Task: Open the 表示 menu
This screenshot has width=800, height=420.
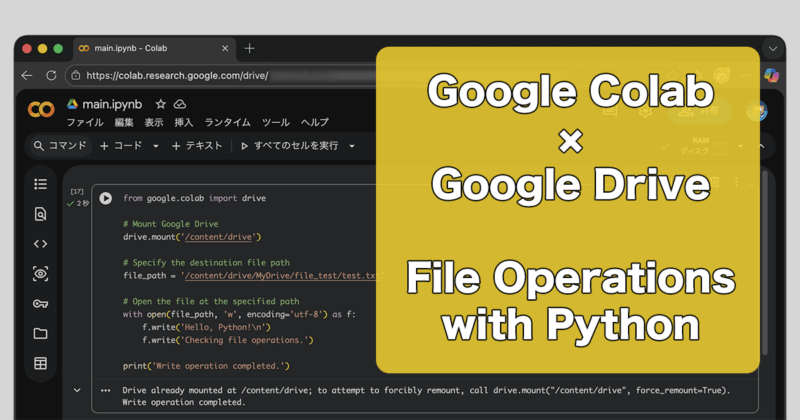Action: tap(154, 122)
